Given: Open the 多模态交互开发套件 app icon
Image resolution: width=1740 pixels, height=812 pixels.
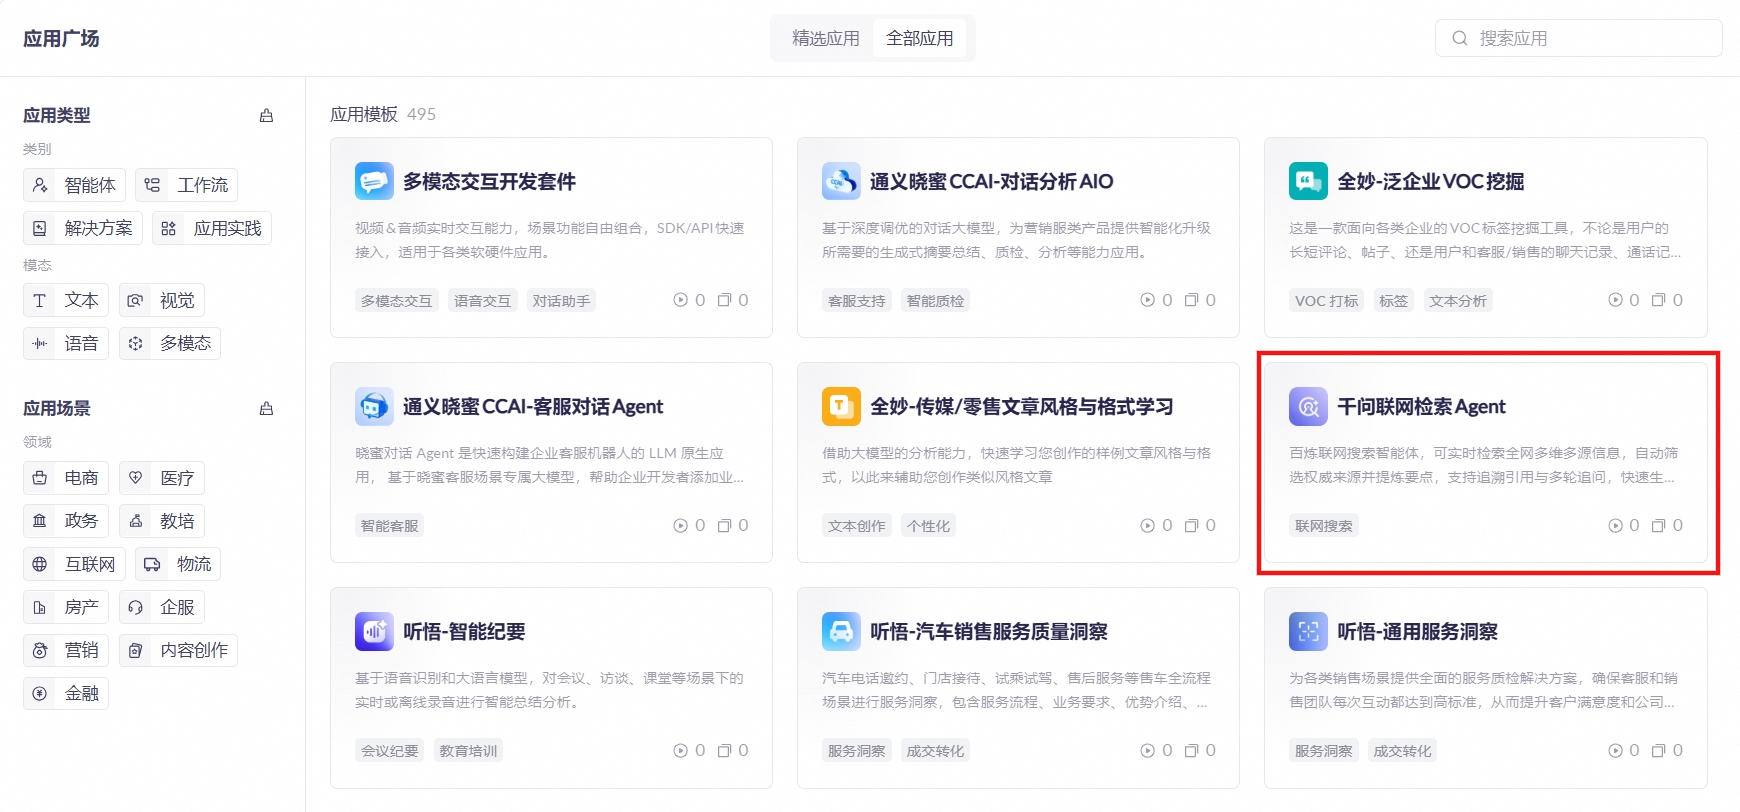Looking at the screenshot, I should click(x=374, y=181).
